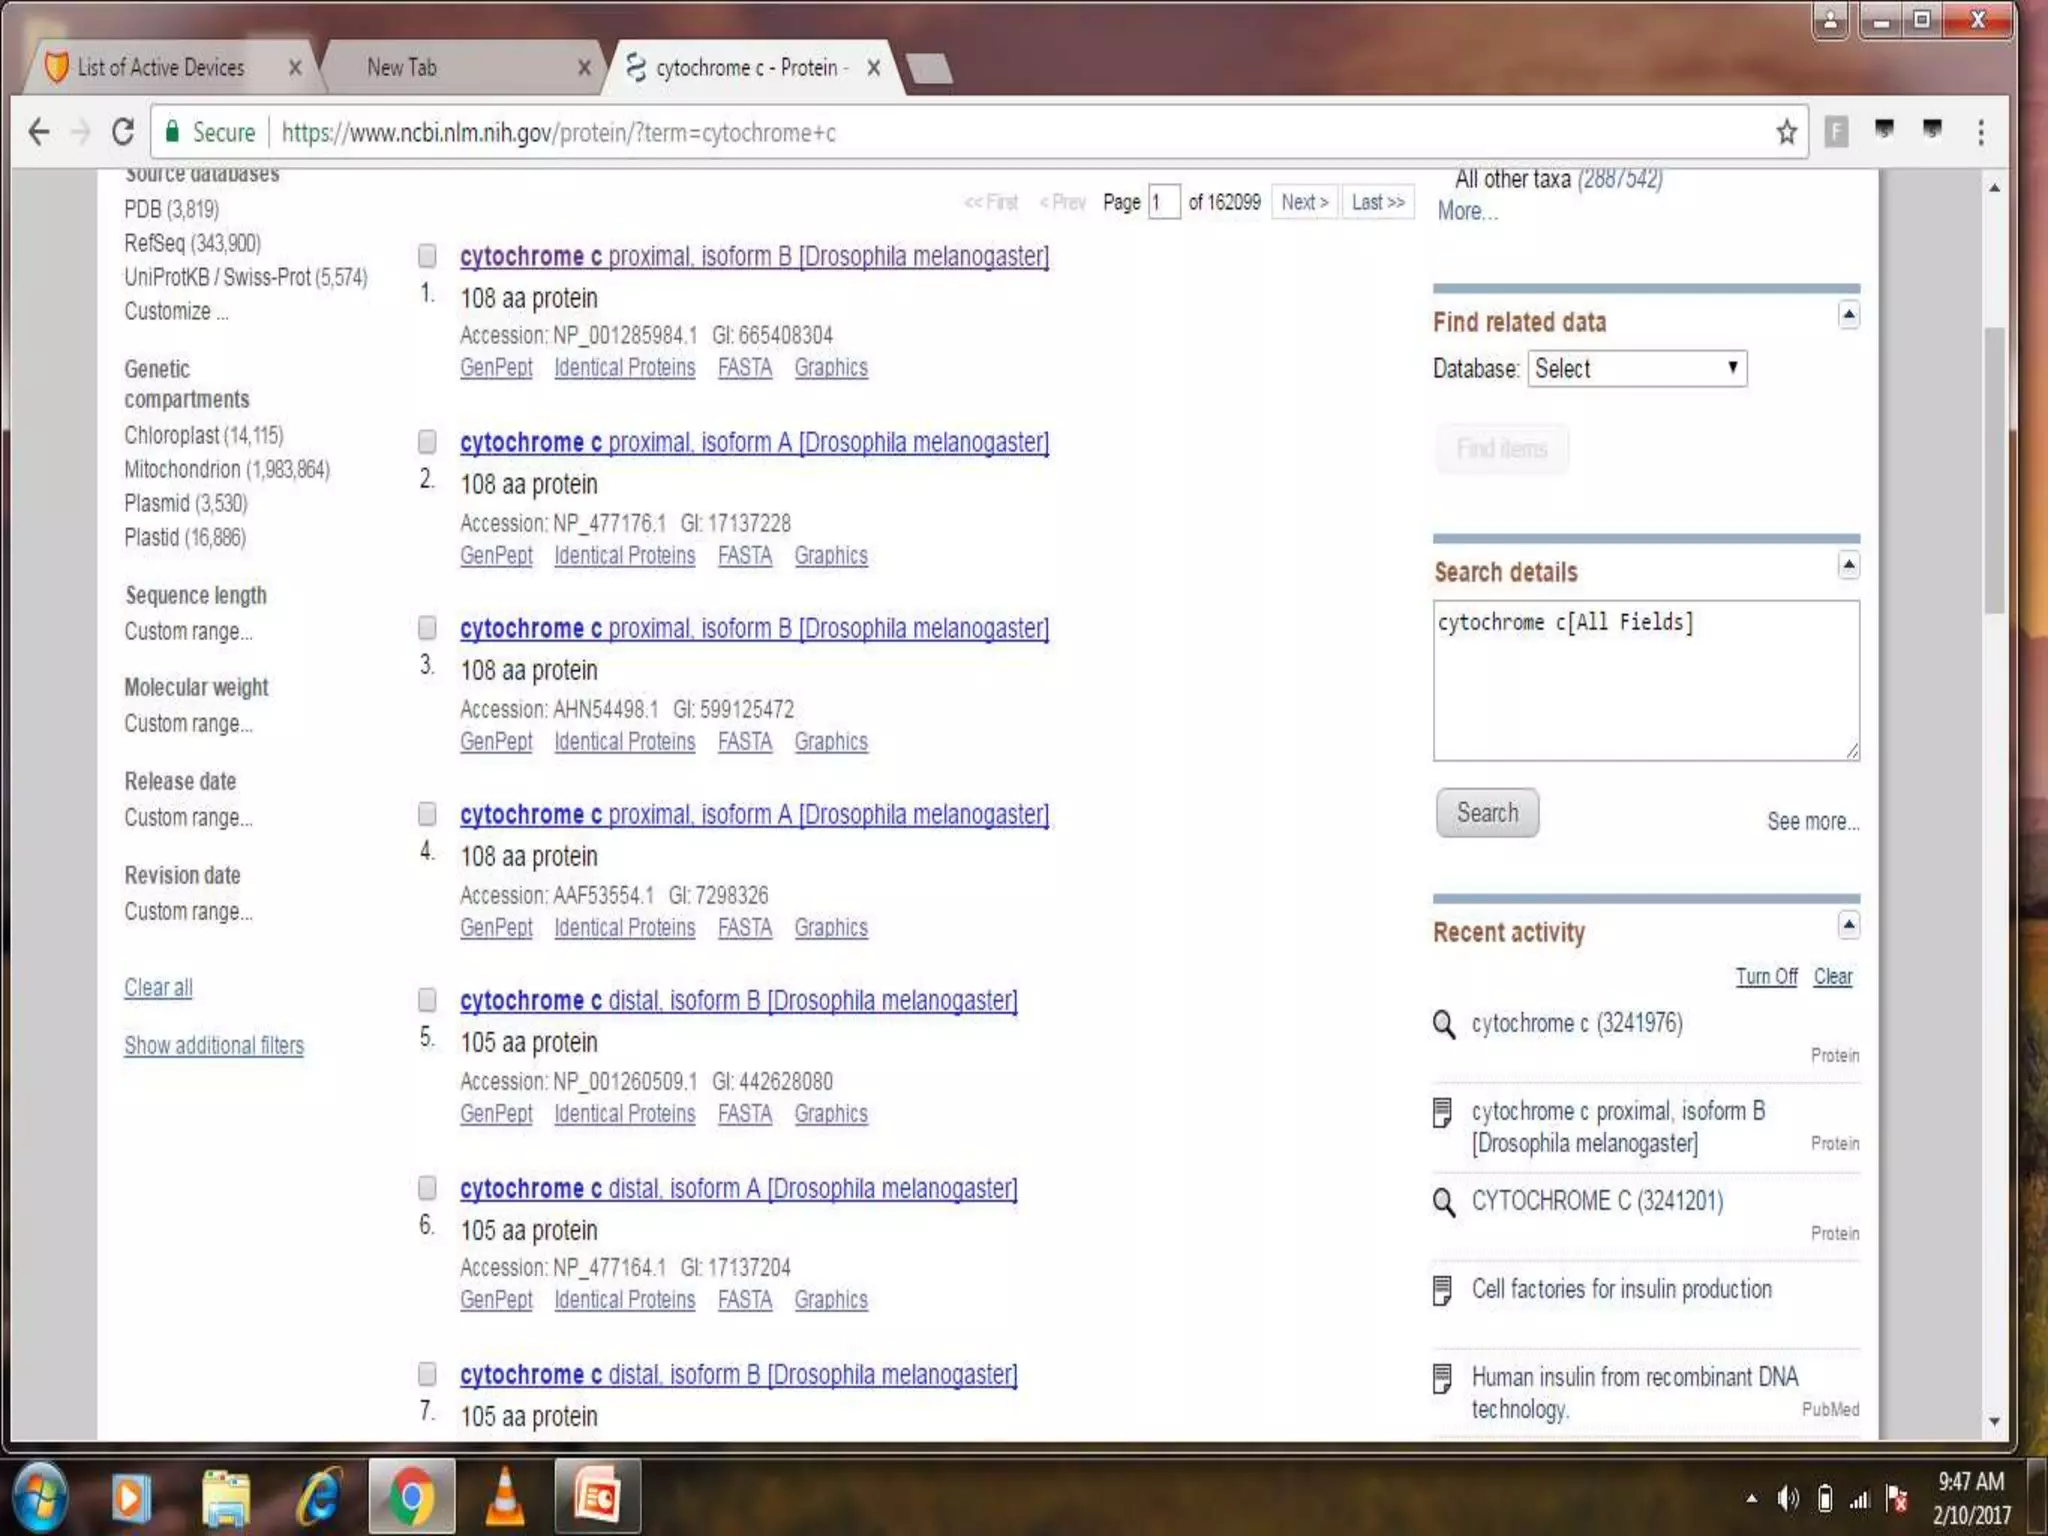Open VLC media player from taskbar
2048x1536 pixels.
tap(504, 1497)
